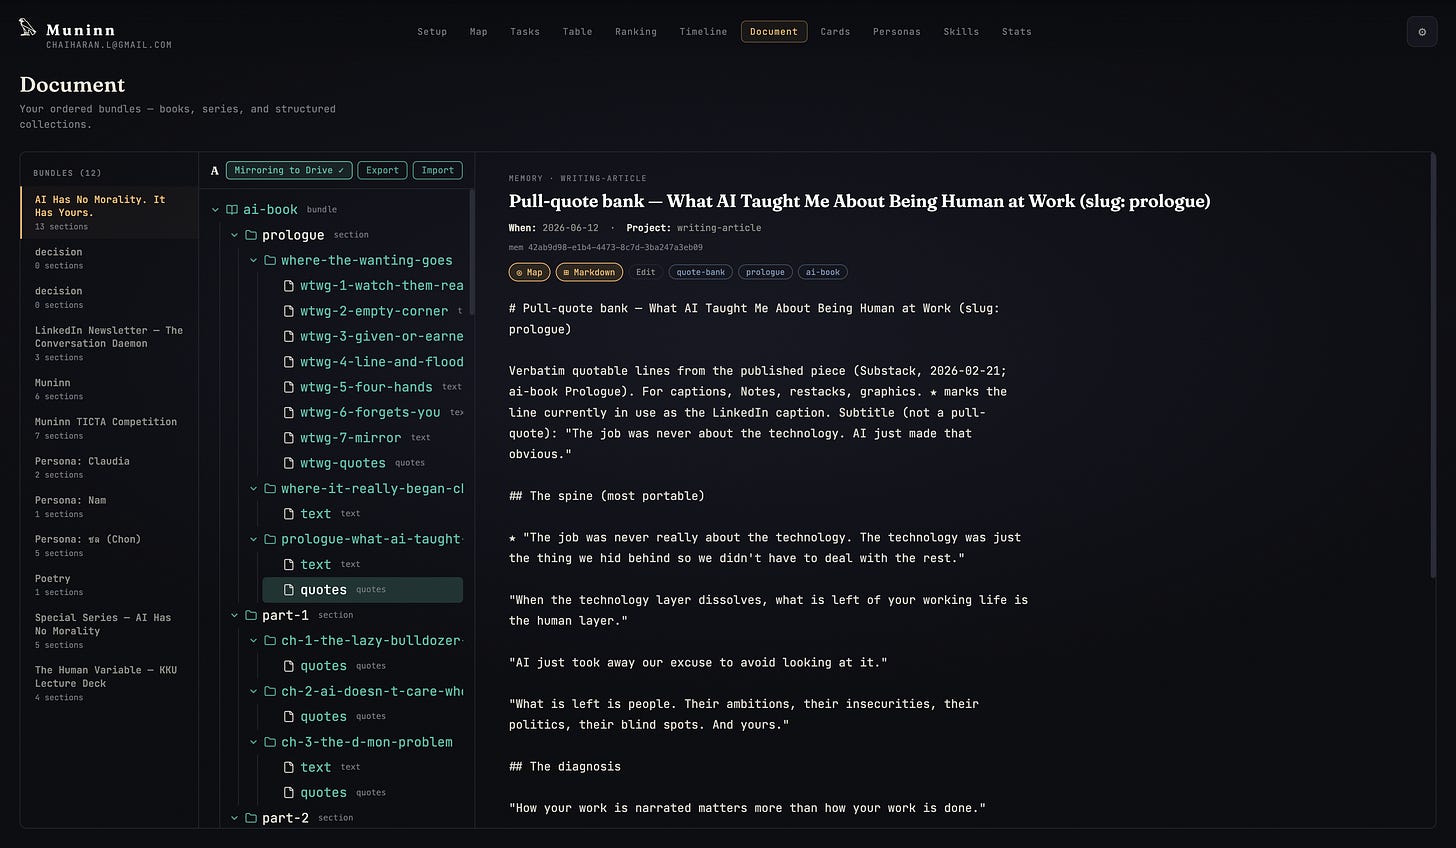Select 'The Human Variable — KKU Lecture Deck'
This screenshot has height=848, width=1456.
coord(109,683)
